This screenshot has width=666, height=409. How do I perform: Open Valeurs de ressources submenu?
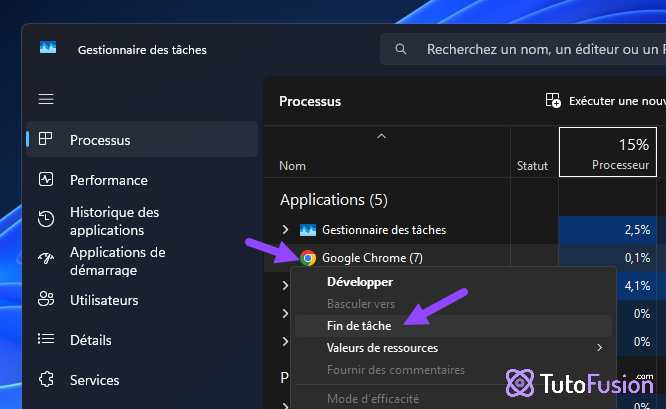pos(453,348)
